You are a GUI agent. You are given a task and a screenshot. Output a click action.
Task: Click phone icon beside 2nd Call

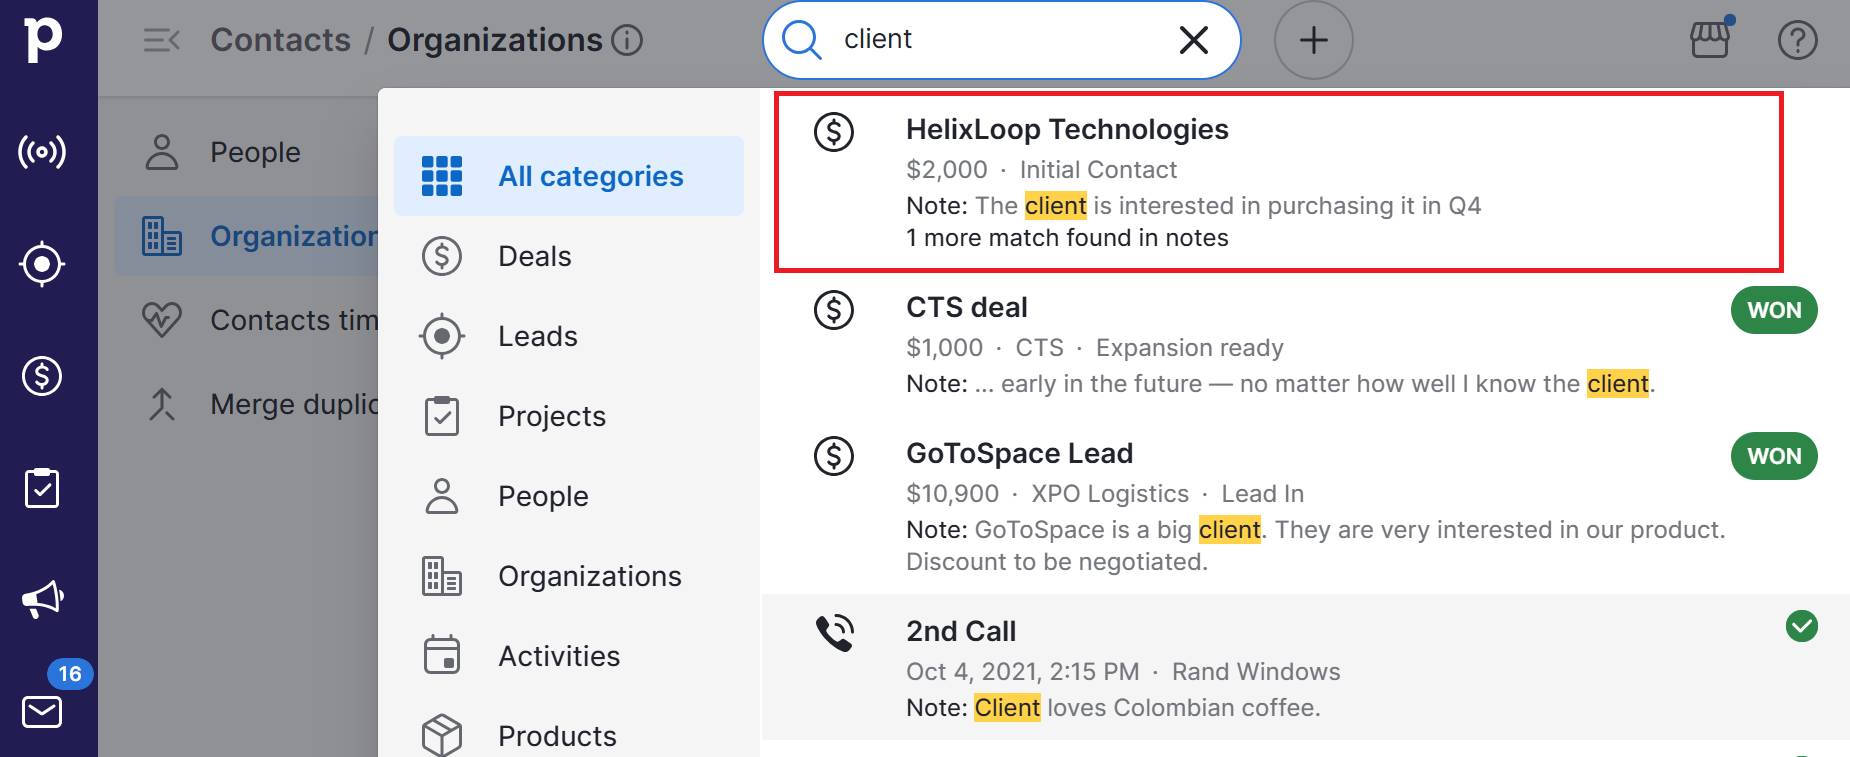(x=834, y=632)
